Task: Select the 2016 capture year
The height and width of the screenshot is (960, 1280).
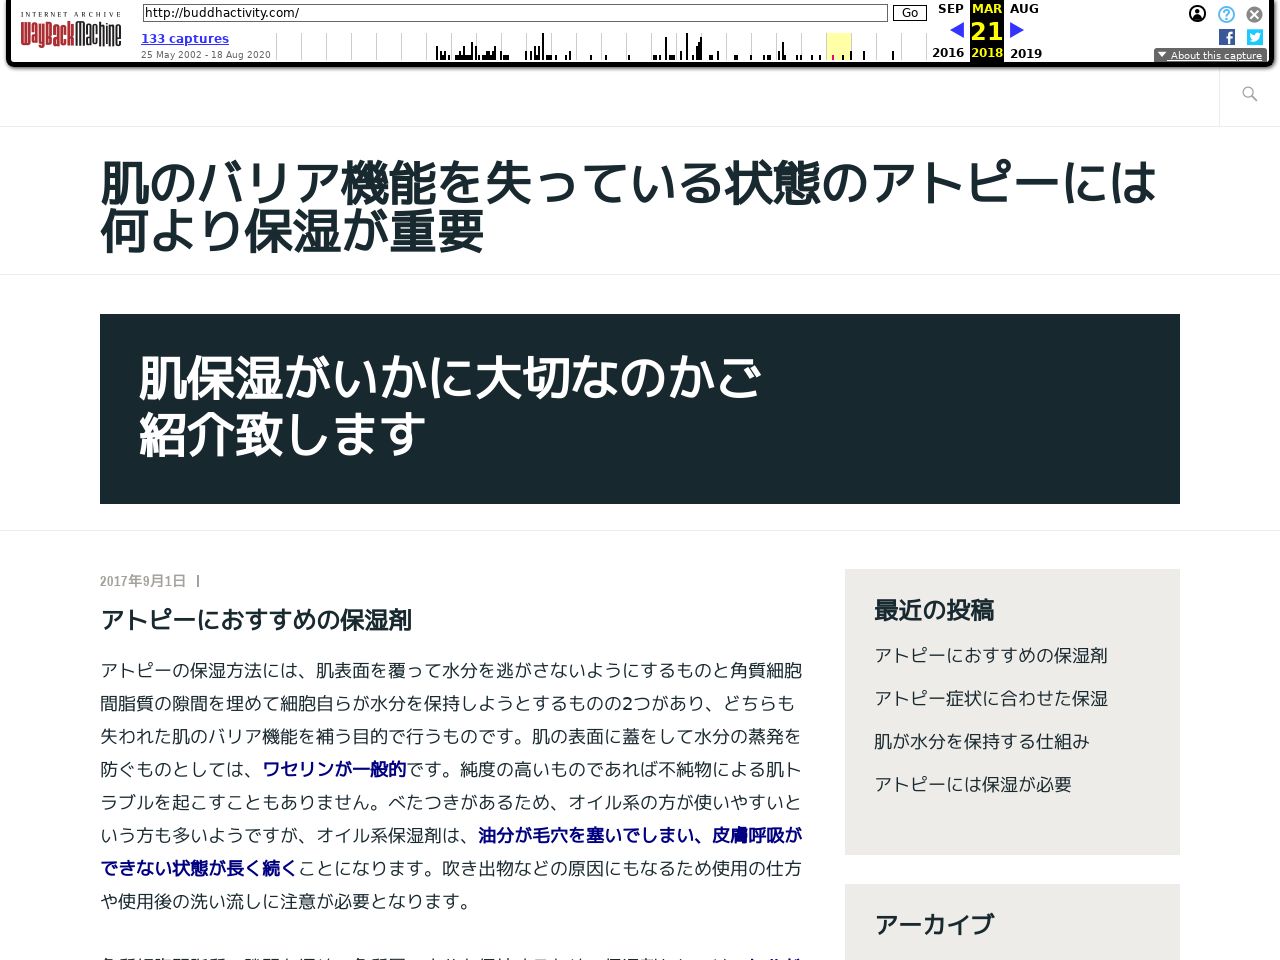Action: 948,53
